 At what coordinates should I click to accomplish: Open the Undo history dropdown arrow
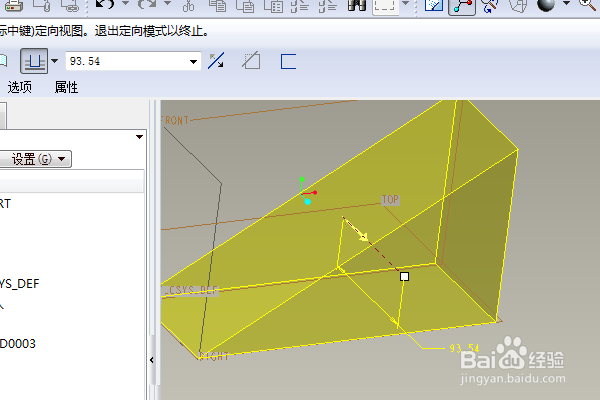126,3
